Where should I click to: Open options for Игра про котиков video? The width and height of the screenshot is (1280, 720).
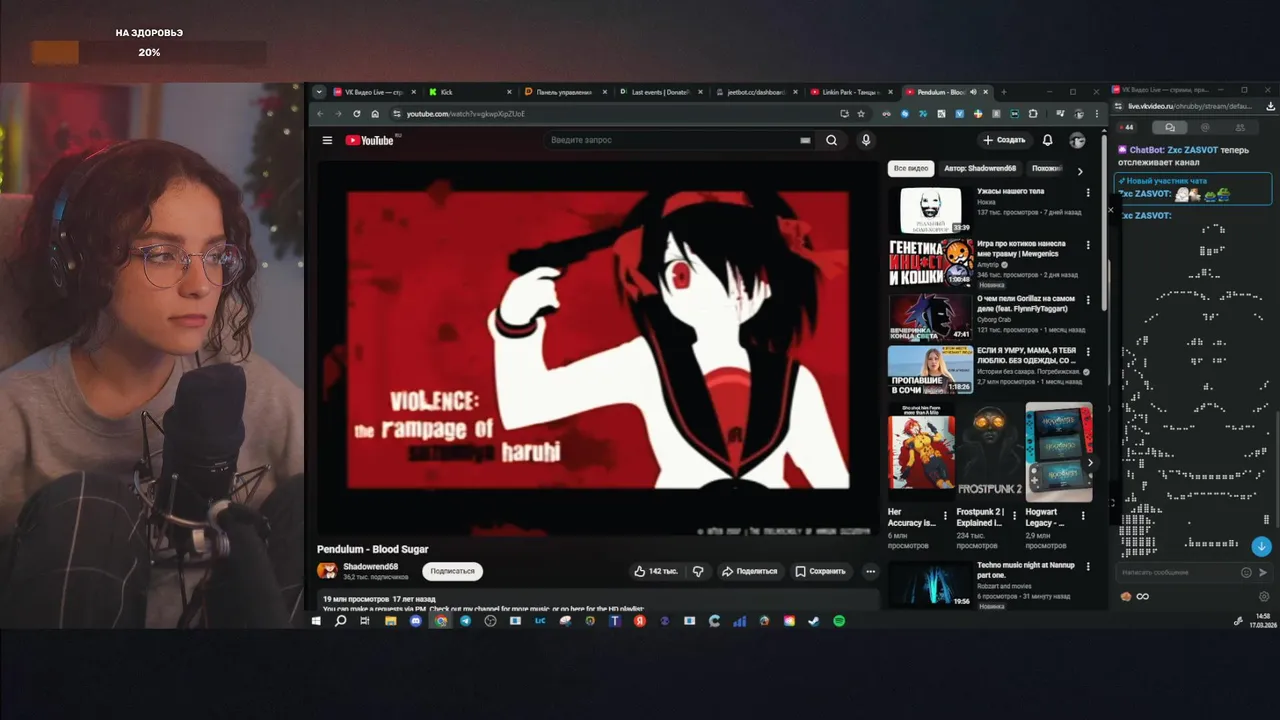(1088, 245)
